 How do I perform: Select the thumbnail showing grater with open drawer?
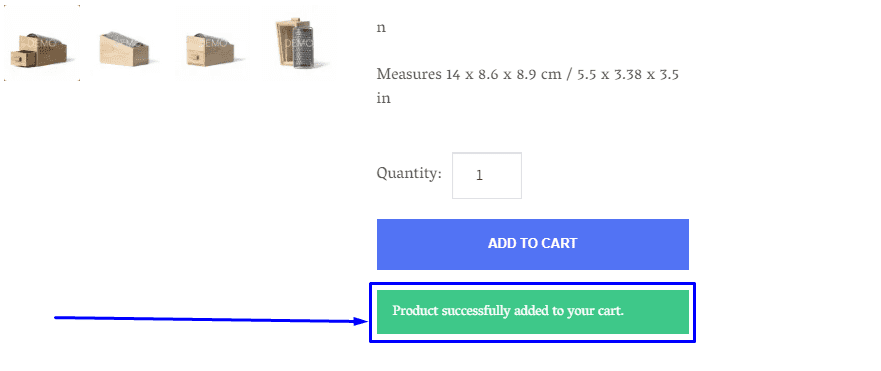pyautogui.click(x=42, y=43)
